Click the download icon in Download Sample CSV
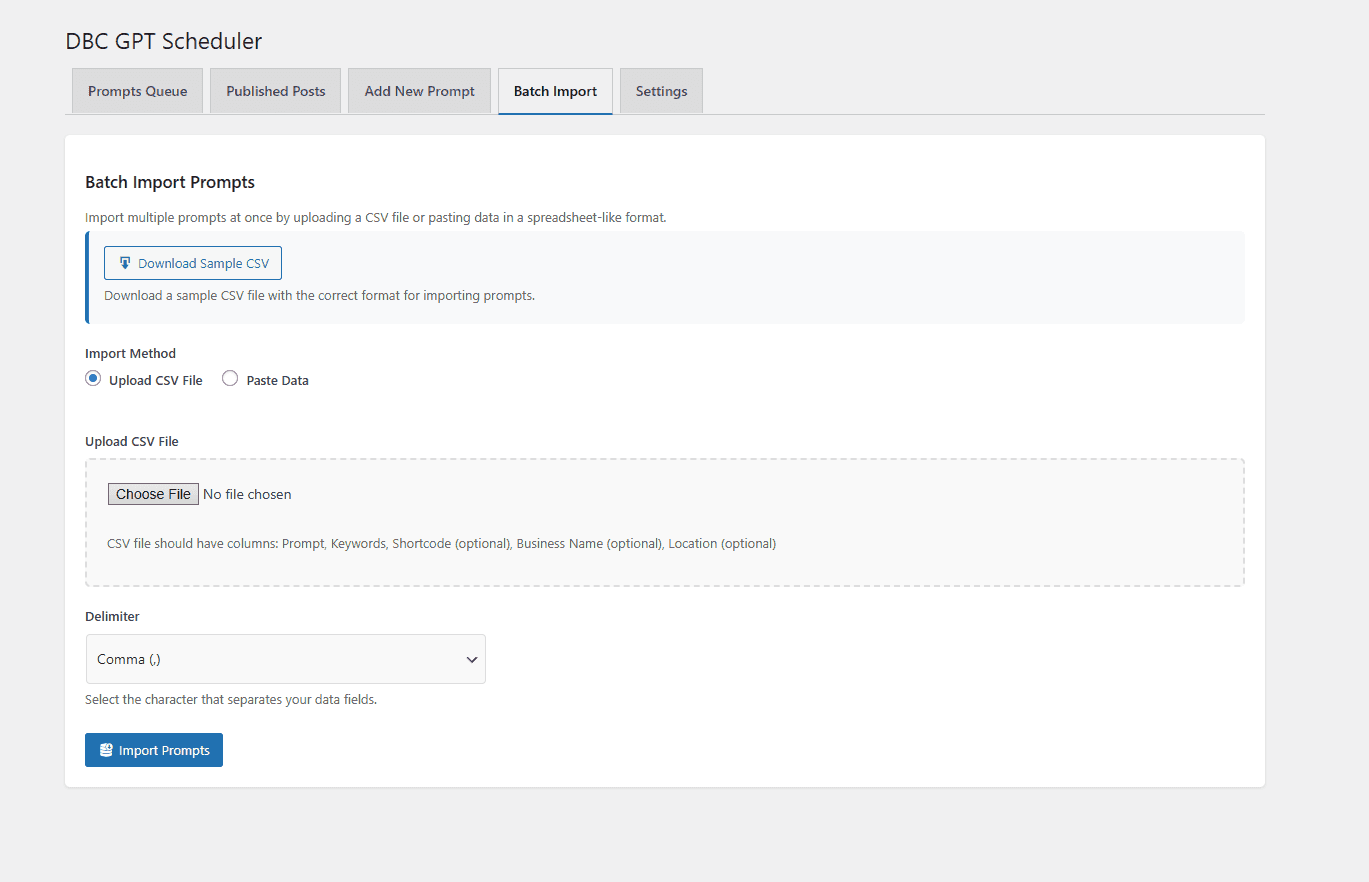This screenshot has height=882, width=1369. pos(125,263)
